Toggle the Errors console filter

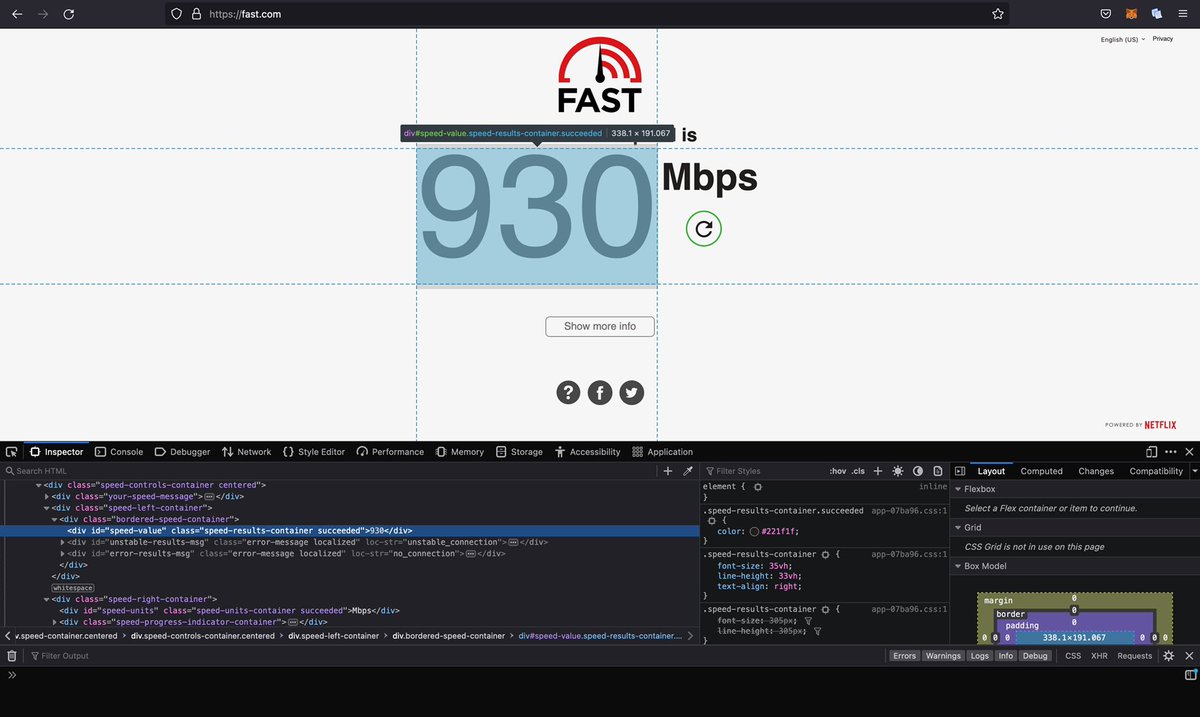[904, 656]
